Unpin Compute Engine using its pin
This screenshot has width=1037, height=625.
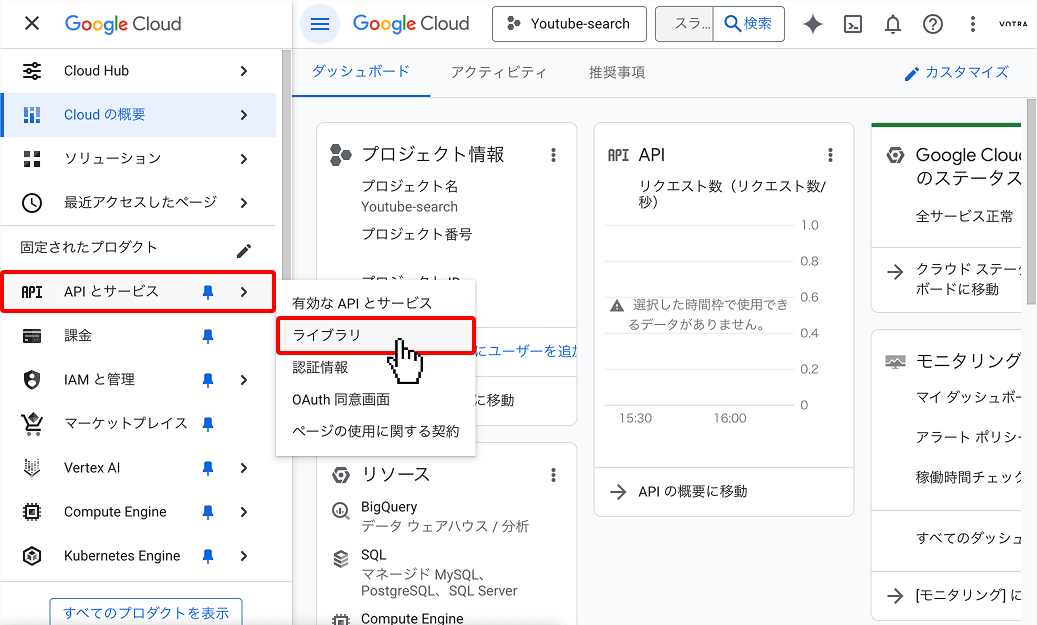point(208,513)
